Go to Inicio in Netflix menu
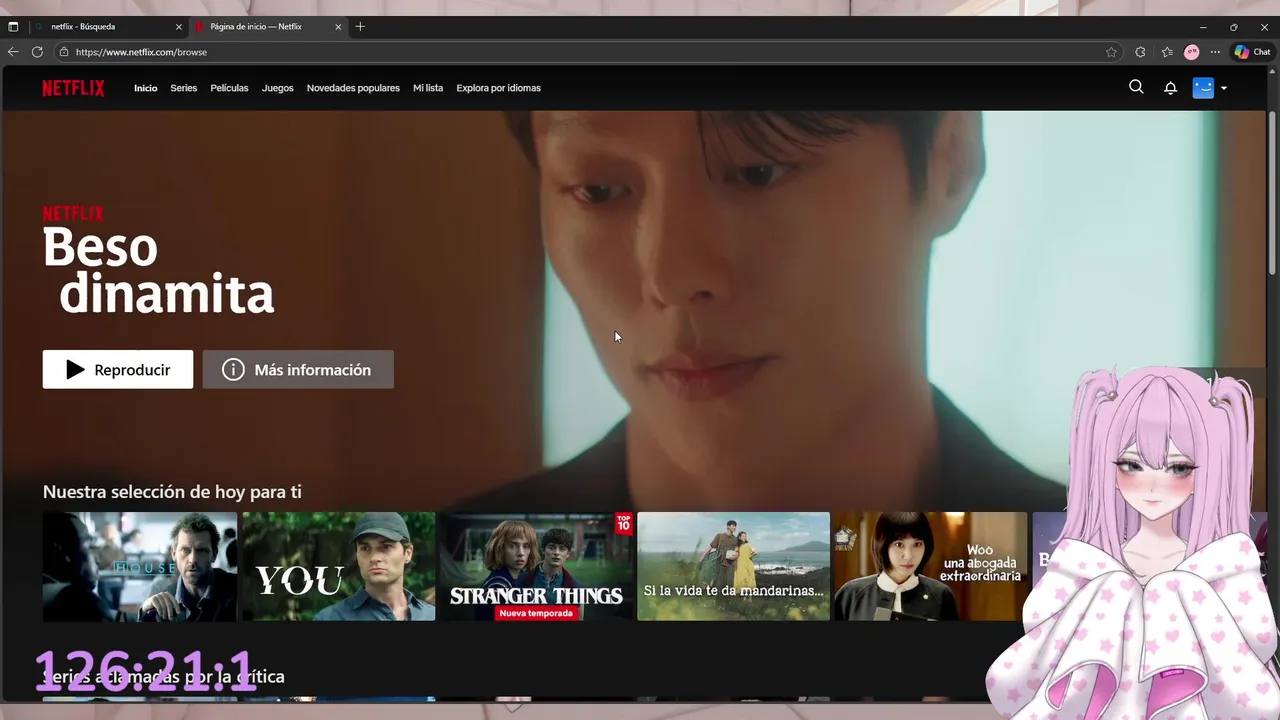Viewport: 1280px width, 720px height. click(x=146, y=88)
